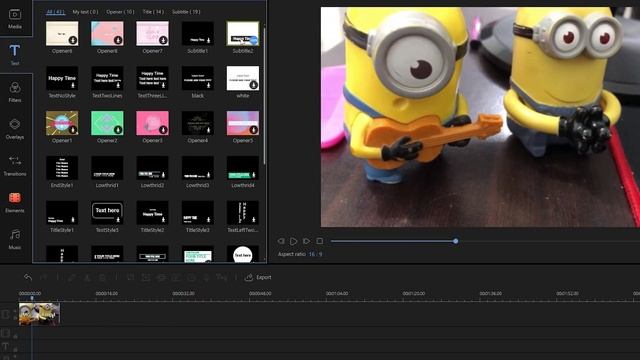
Task: Select the TextTwoLines thumbnail
Action: coord(107,78)
